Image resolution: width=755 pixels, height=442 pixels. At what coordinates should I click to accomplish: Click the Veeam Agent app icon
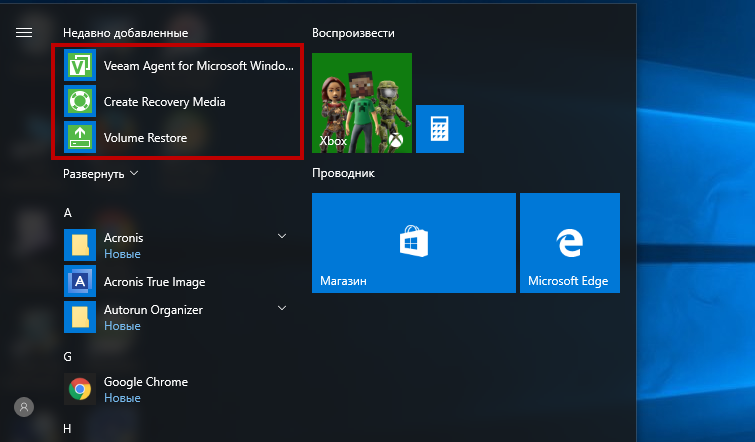(x=80, y=65)
